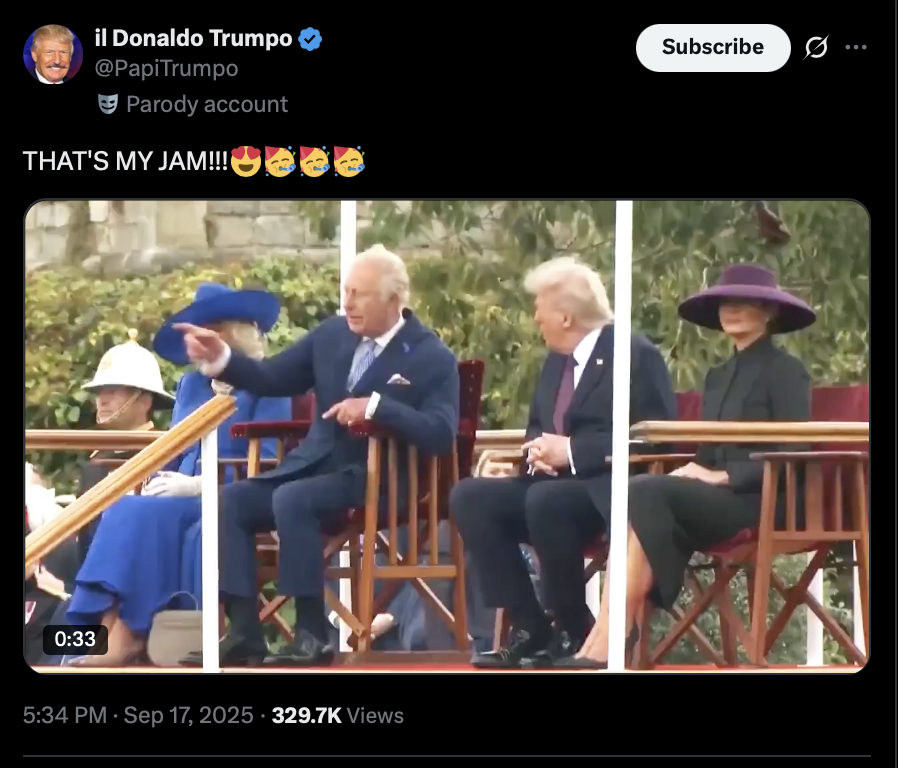
Task: Open the @PapiTrumpo handle link
Action: pos(166,69)
